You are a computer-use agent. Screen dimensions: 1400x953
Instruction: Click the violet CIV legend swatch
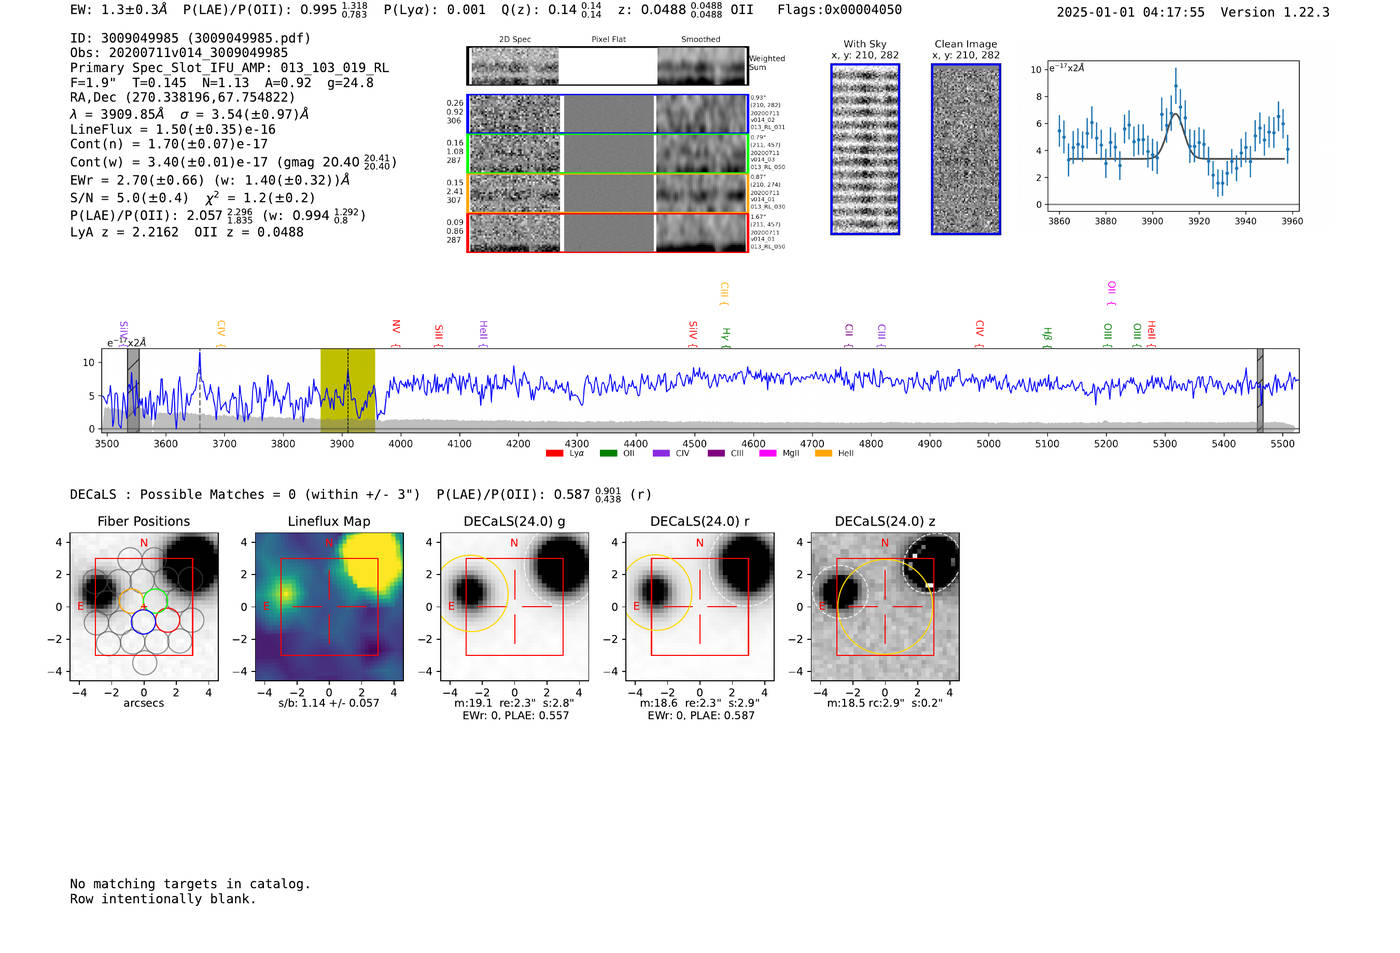pyautogui.click(x=661, y=454)
